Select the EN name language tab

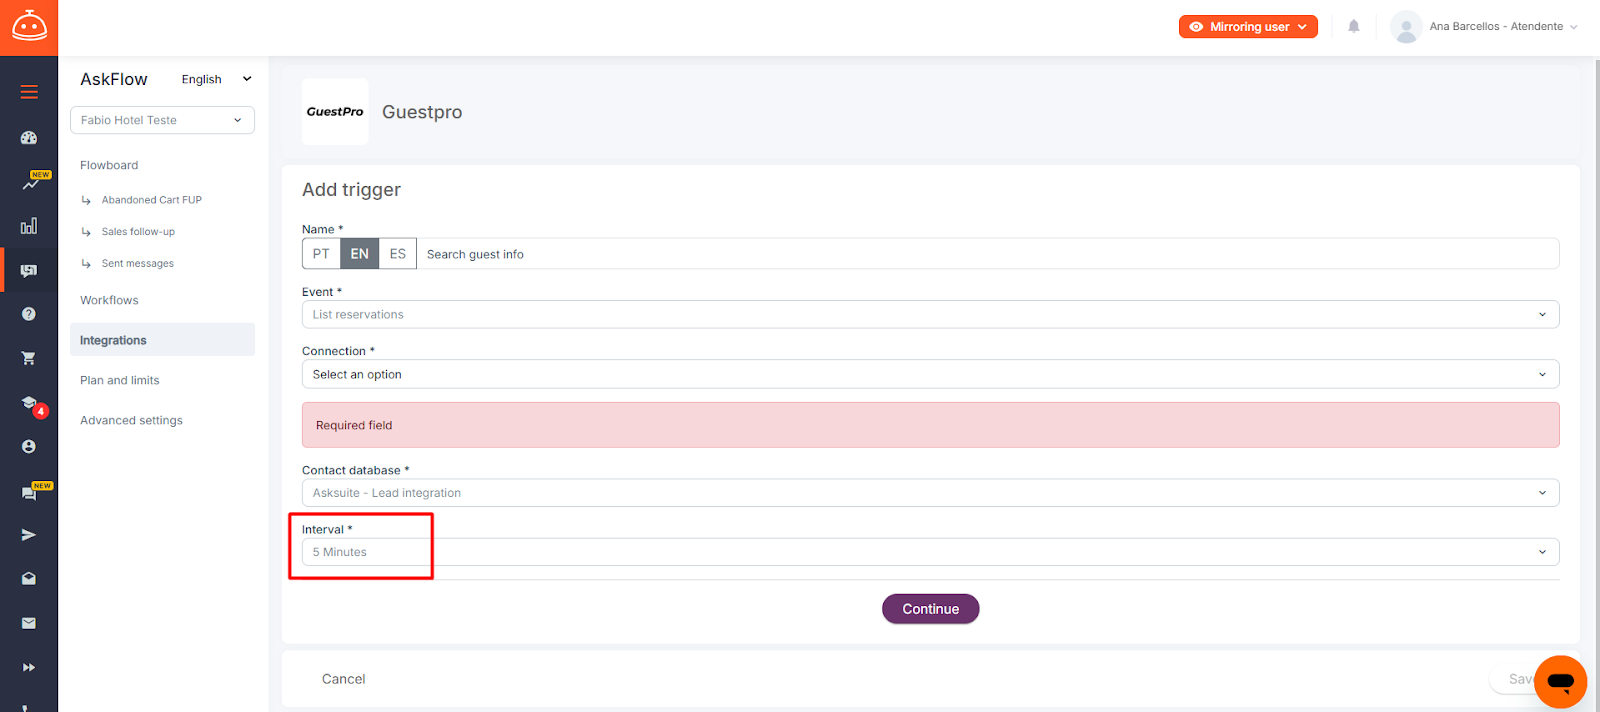(x=360, y=254)
